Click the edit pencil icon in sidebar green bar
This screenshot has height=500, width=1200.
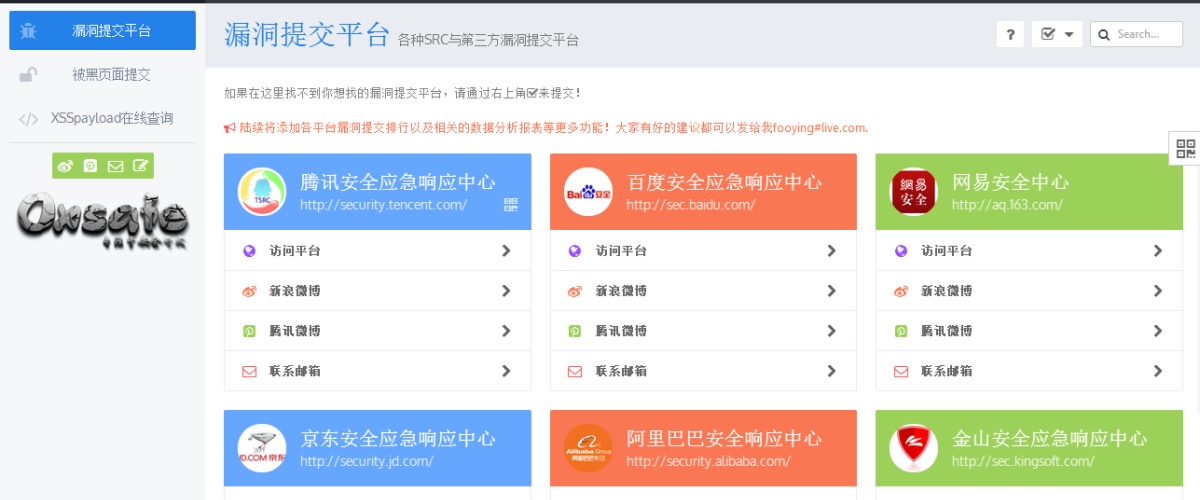140,166
